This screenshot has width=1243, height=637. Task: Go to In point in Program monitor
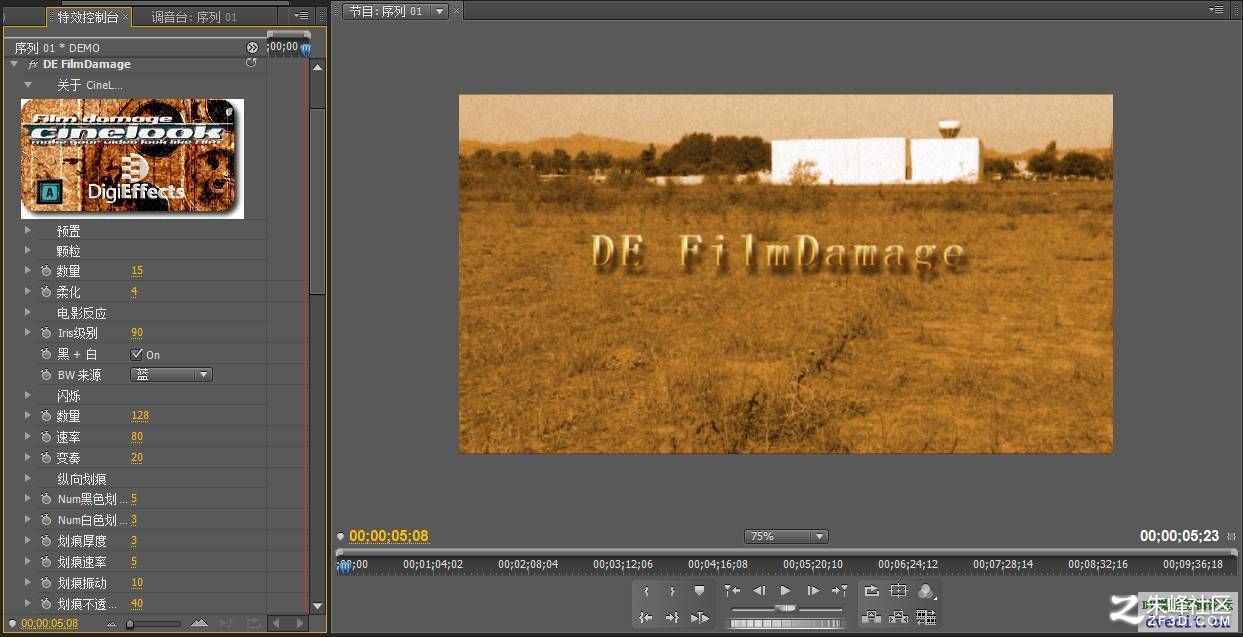click(646, 618)
